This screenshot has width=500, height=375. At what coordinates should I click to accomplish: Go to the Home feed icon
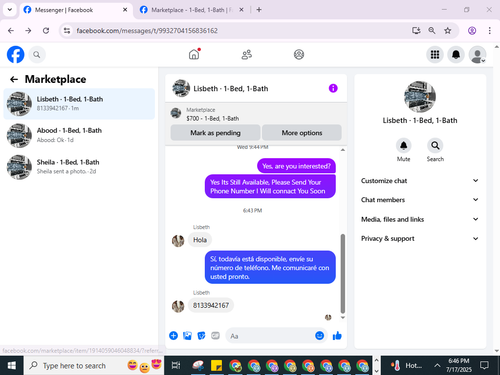click(194, 54)
